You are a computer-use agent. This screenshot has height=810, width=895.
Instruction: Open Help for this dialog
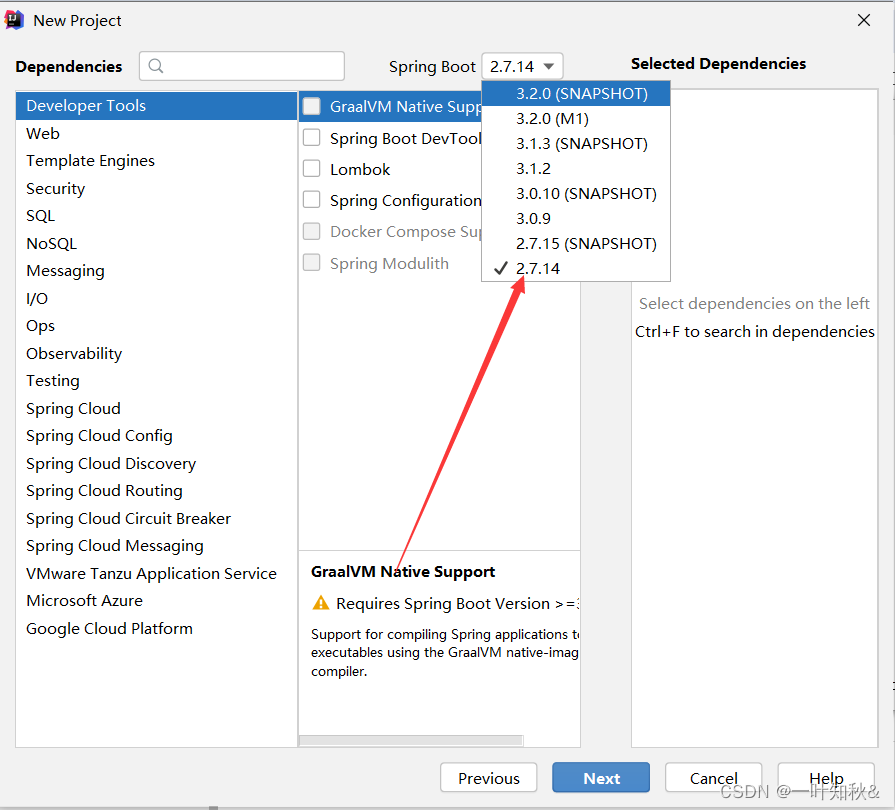point(826,778)
